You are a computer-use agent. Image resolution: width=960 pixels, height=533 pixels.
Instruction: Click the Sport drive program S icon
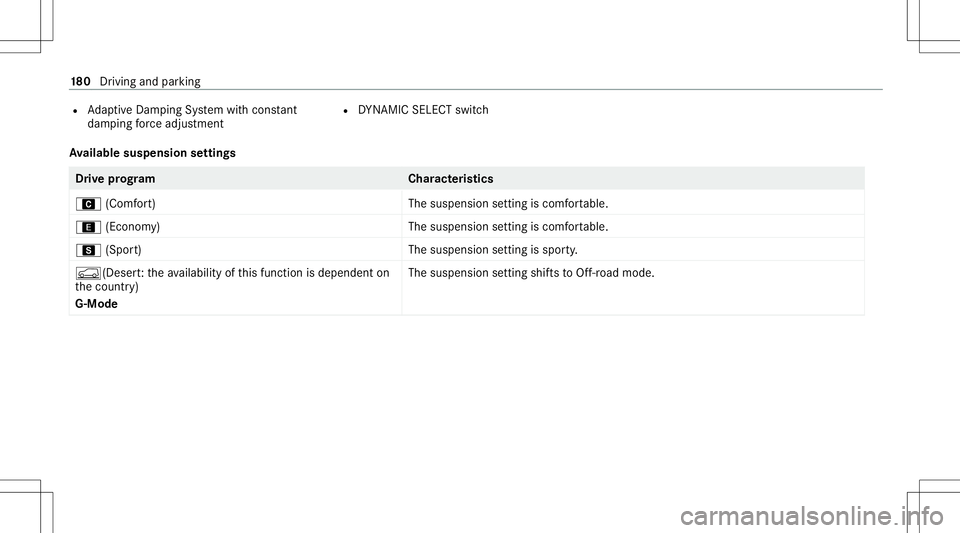click(x=88, y=250)
